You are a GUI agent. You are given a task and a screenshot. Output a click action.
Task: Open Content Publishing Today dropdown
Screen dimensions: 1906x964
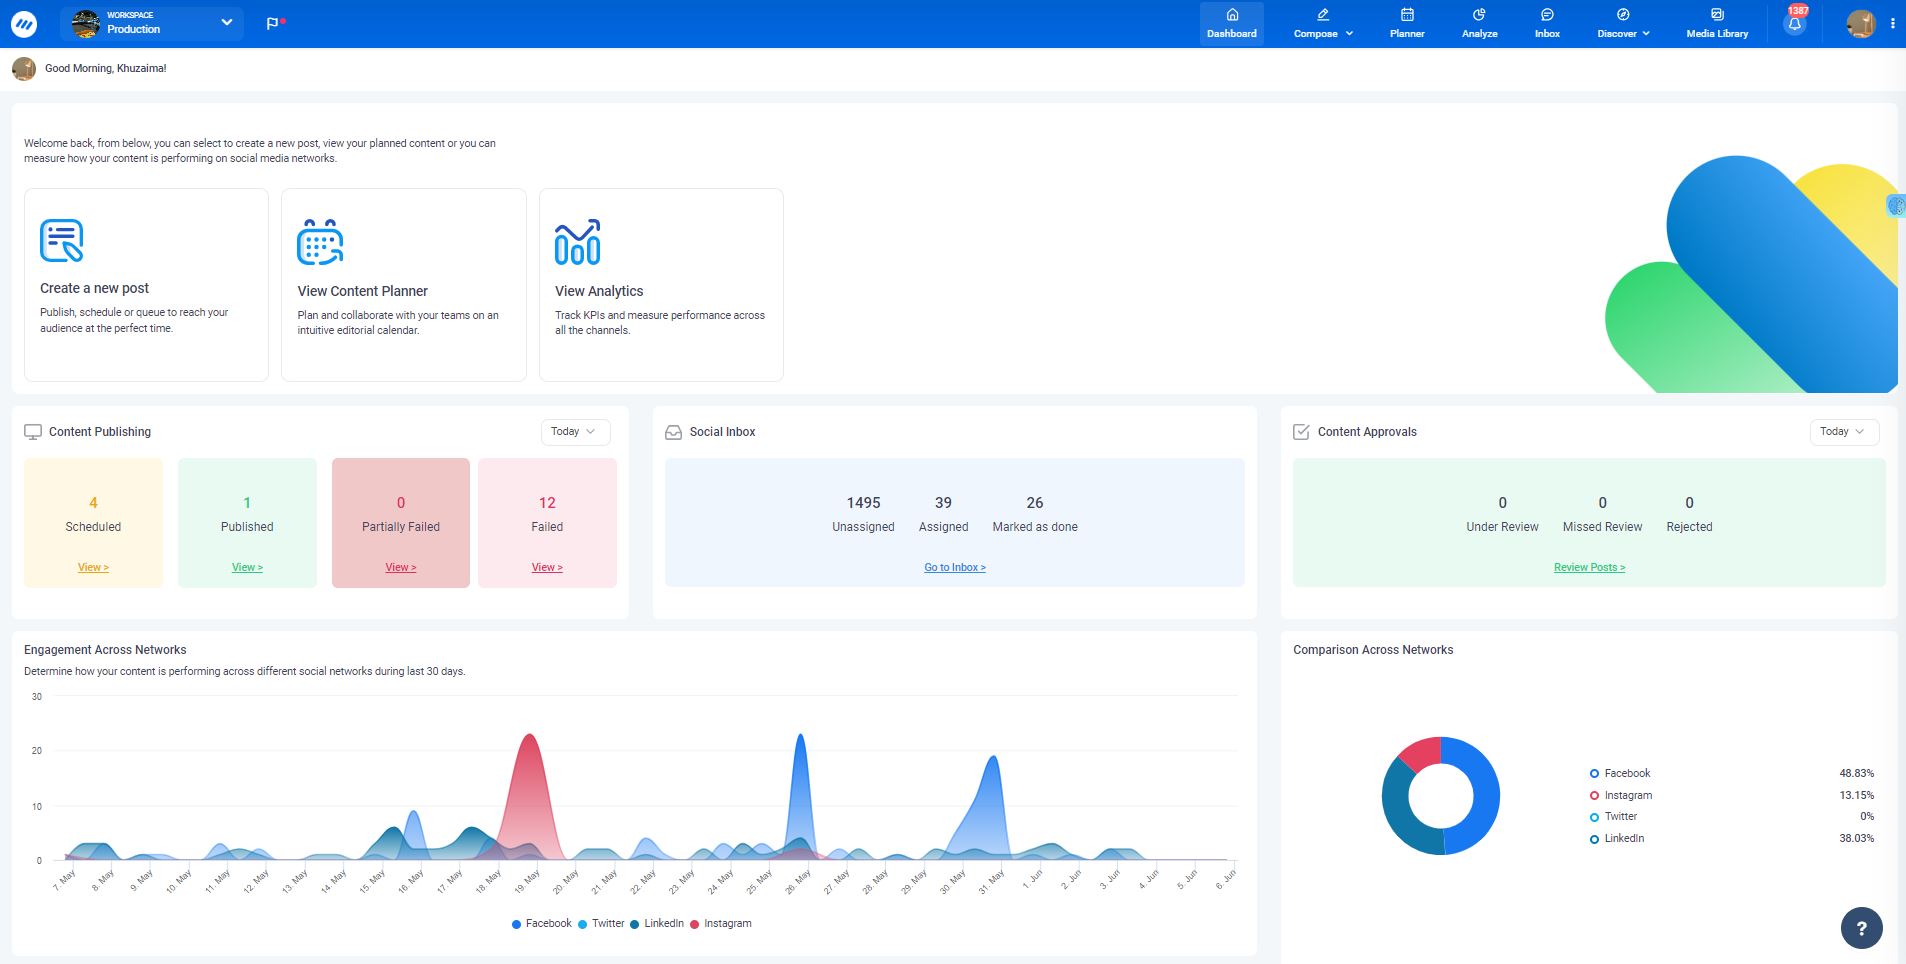point(574,432)
